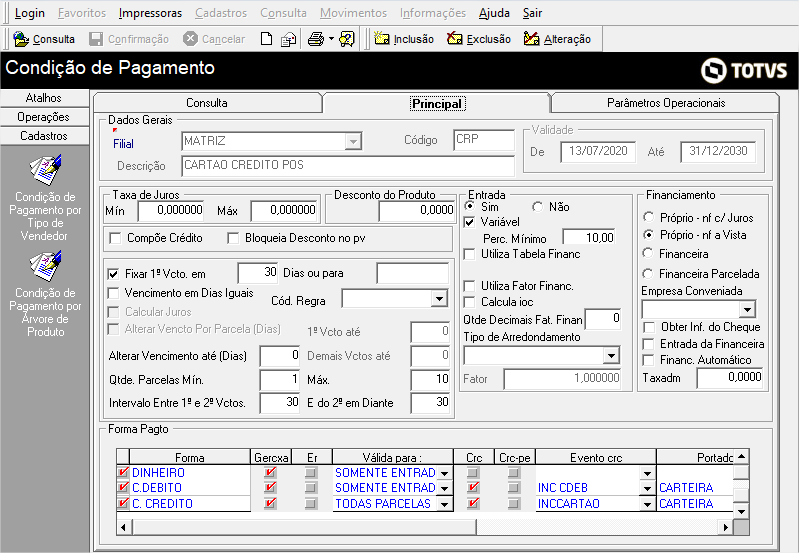
Task: Click the Sair menu item
Action: tap(532, 13)
